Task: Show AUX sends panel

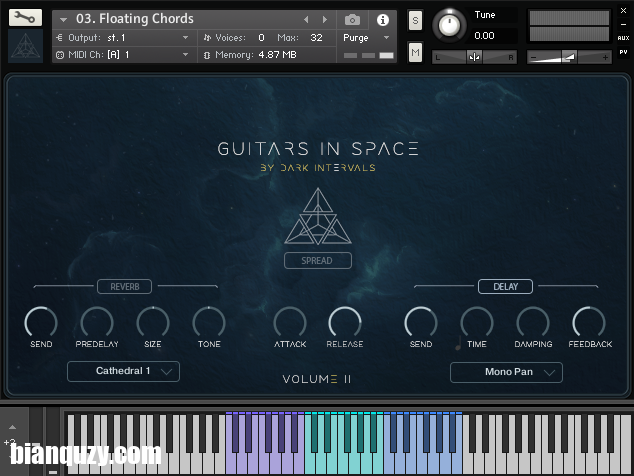Action: point(623,38)
